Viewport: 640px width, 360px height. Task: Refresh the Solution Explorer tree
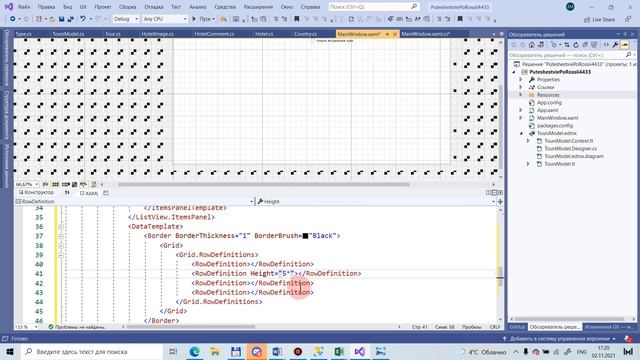click(x=576, y=45)
